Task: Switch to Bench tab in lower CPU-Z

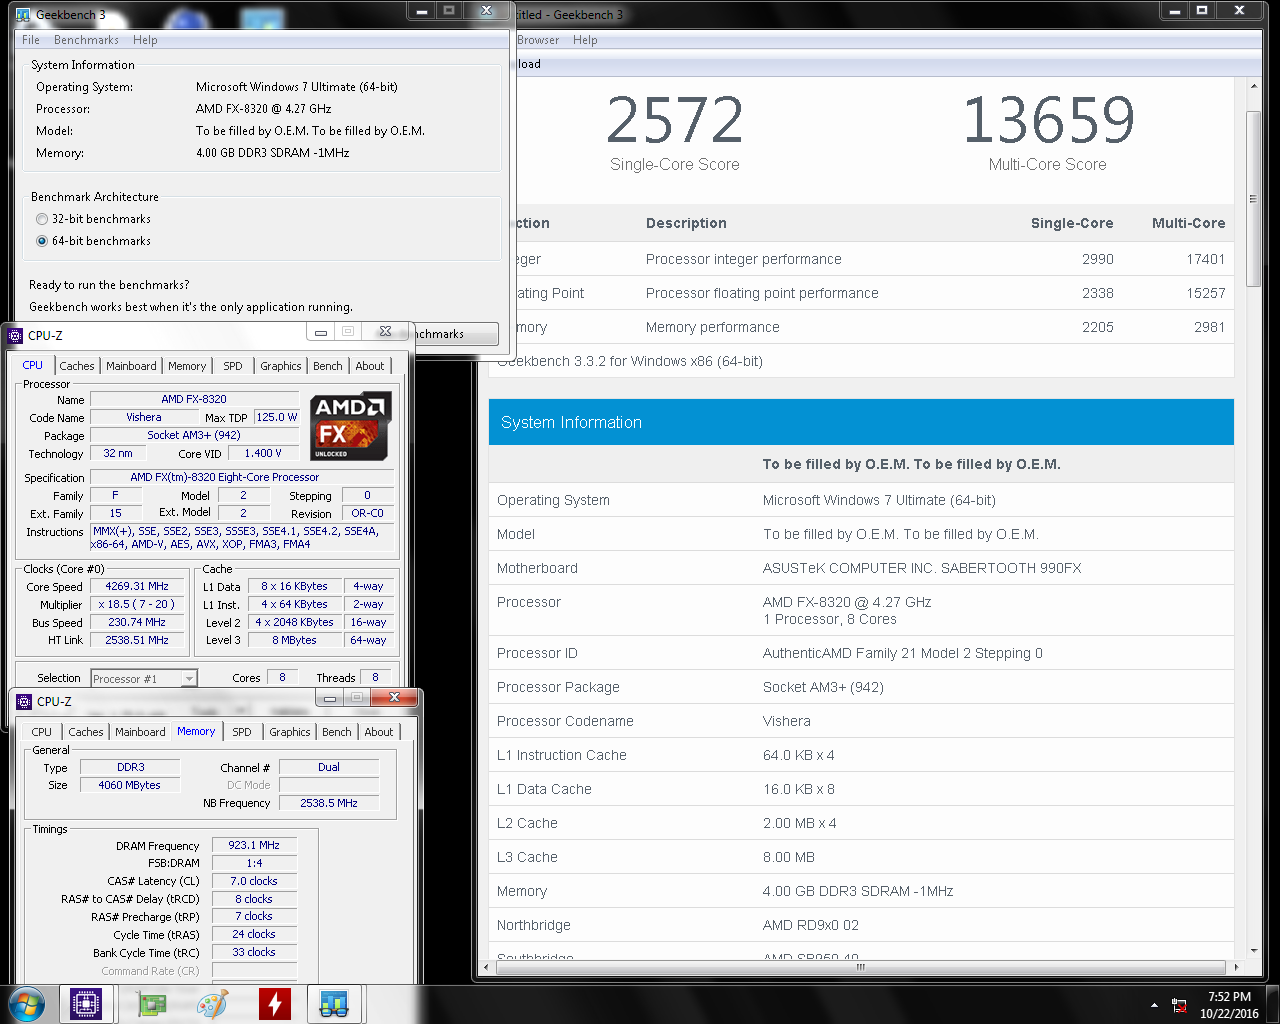Action: (x=337, y=732)
